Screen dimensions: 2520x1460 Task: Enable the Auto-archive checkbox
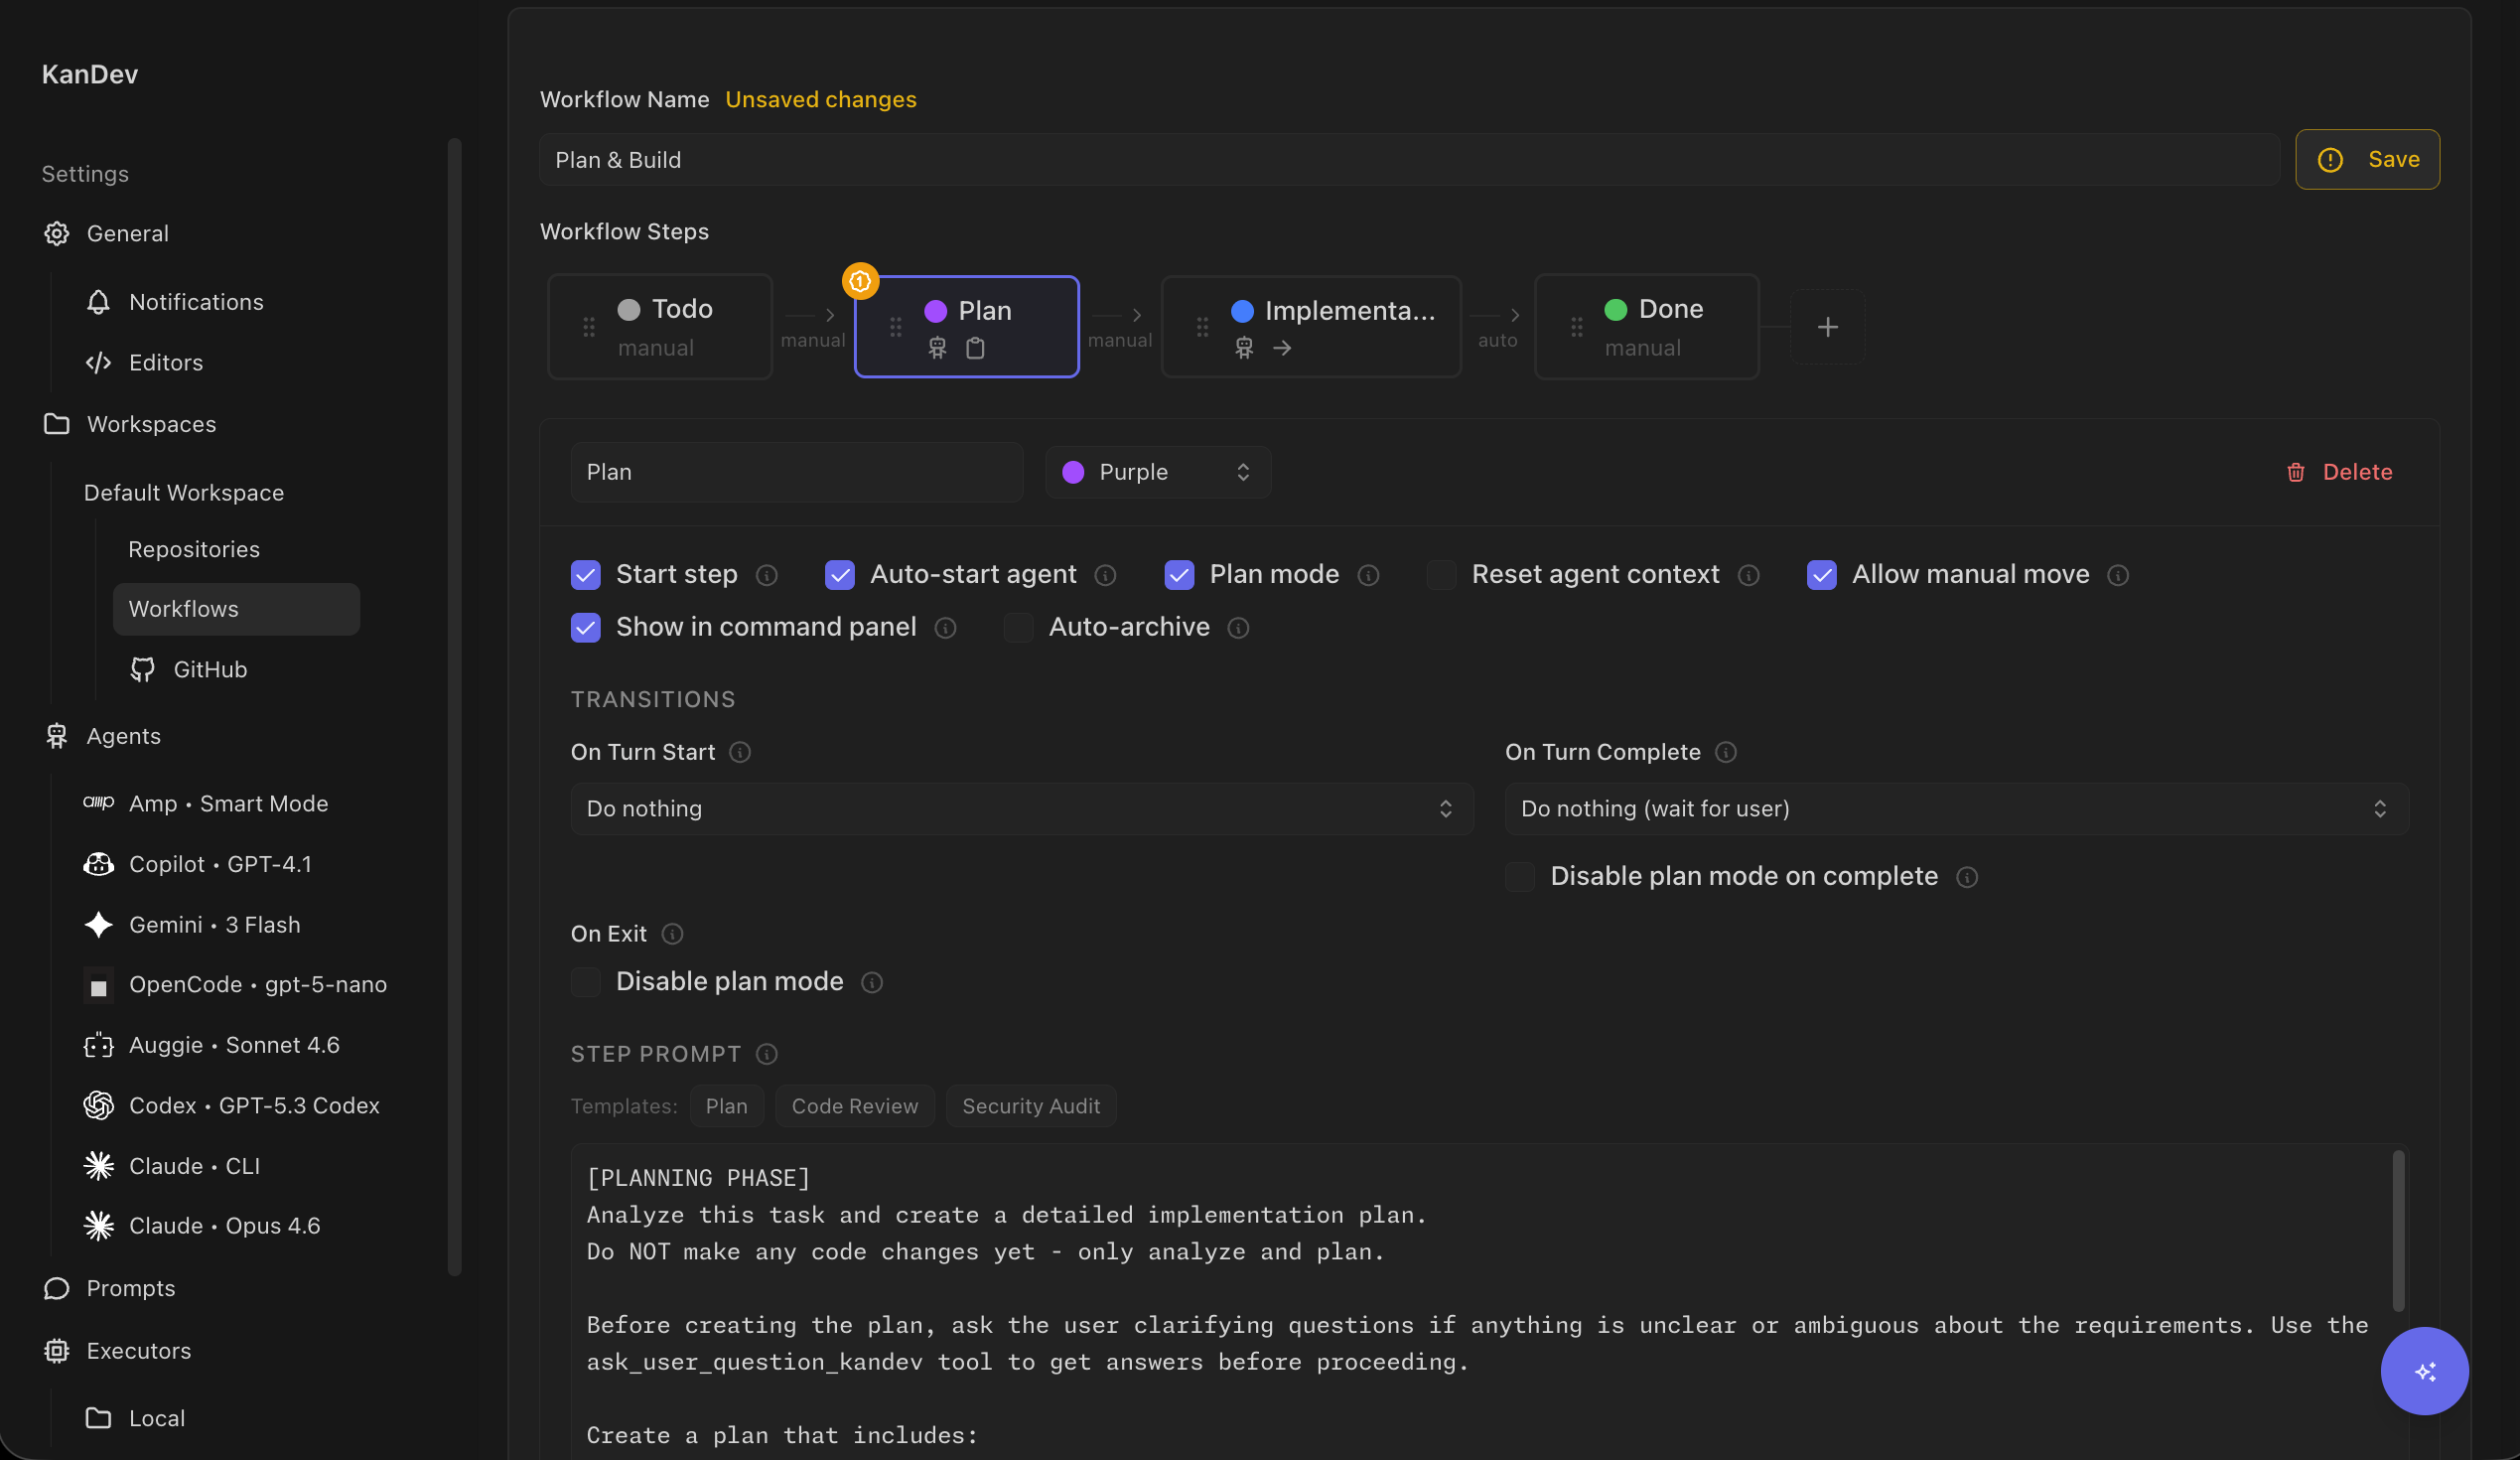pos(1019,628)
